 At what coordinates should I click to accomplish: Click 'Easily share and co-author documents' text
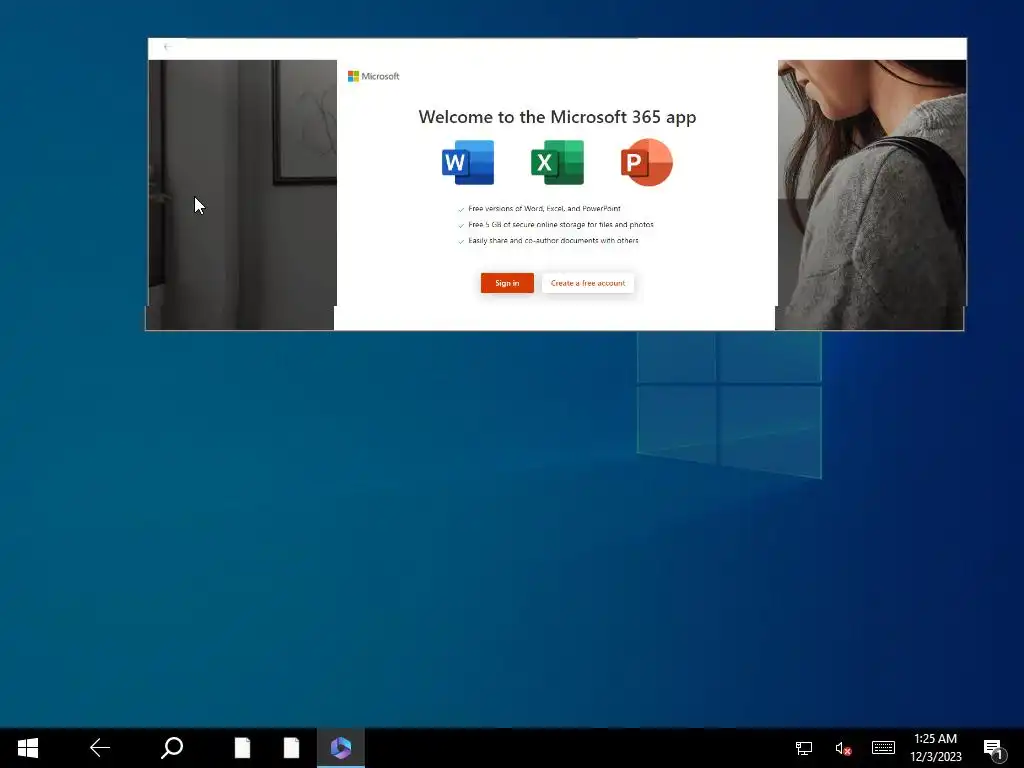click(x=553, y=240)
